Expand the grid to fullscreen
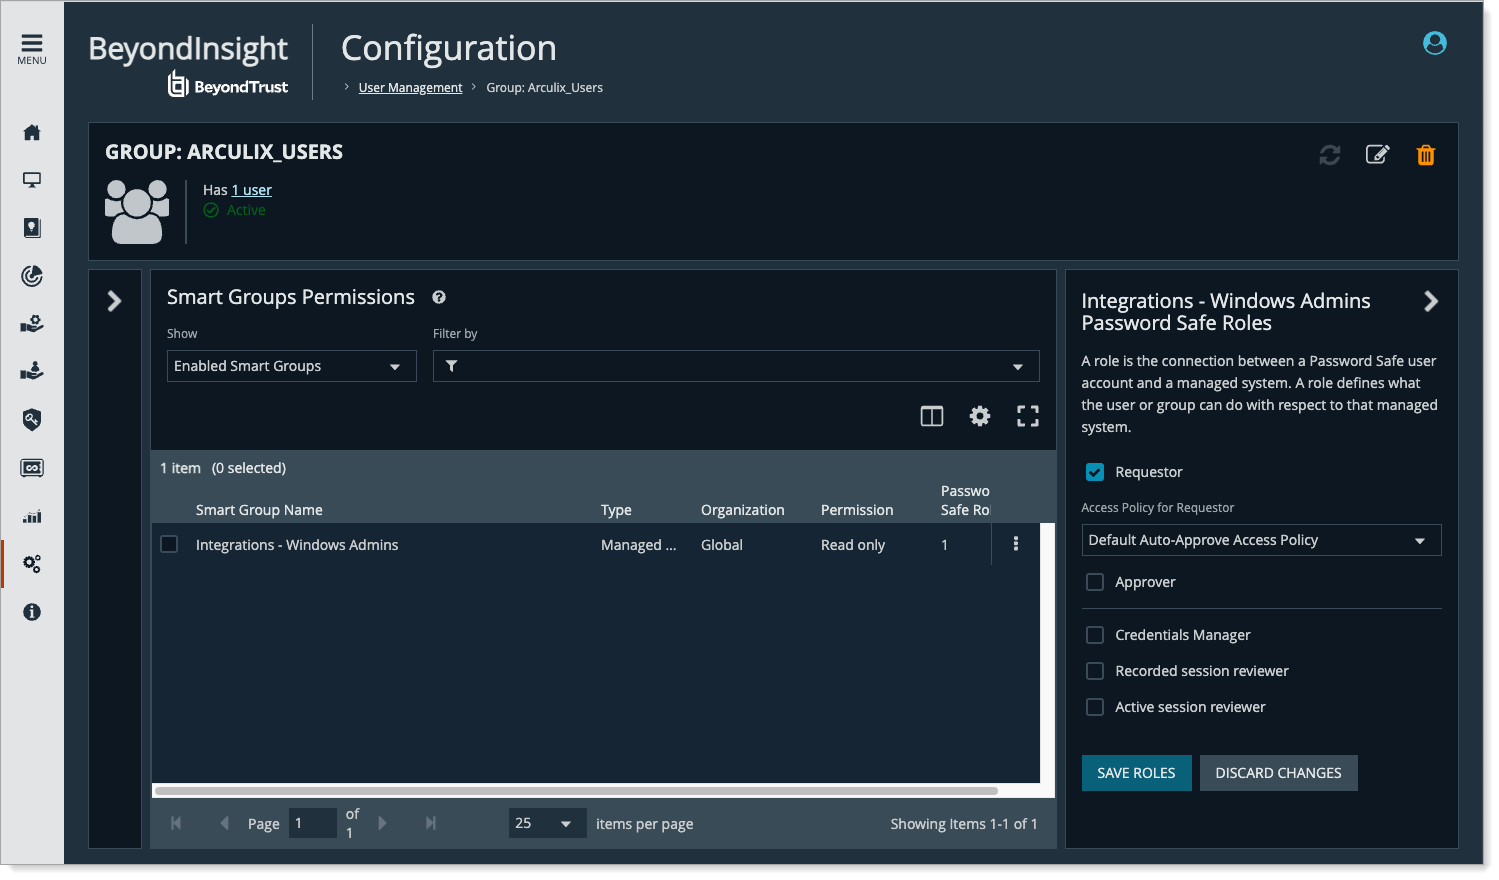 tap(1028, 416)
